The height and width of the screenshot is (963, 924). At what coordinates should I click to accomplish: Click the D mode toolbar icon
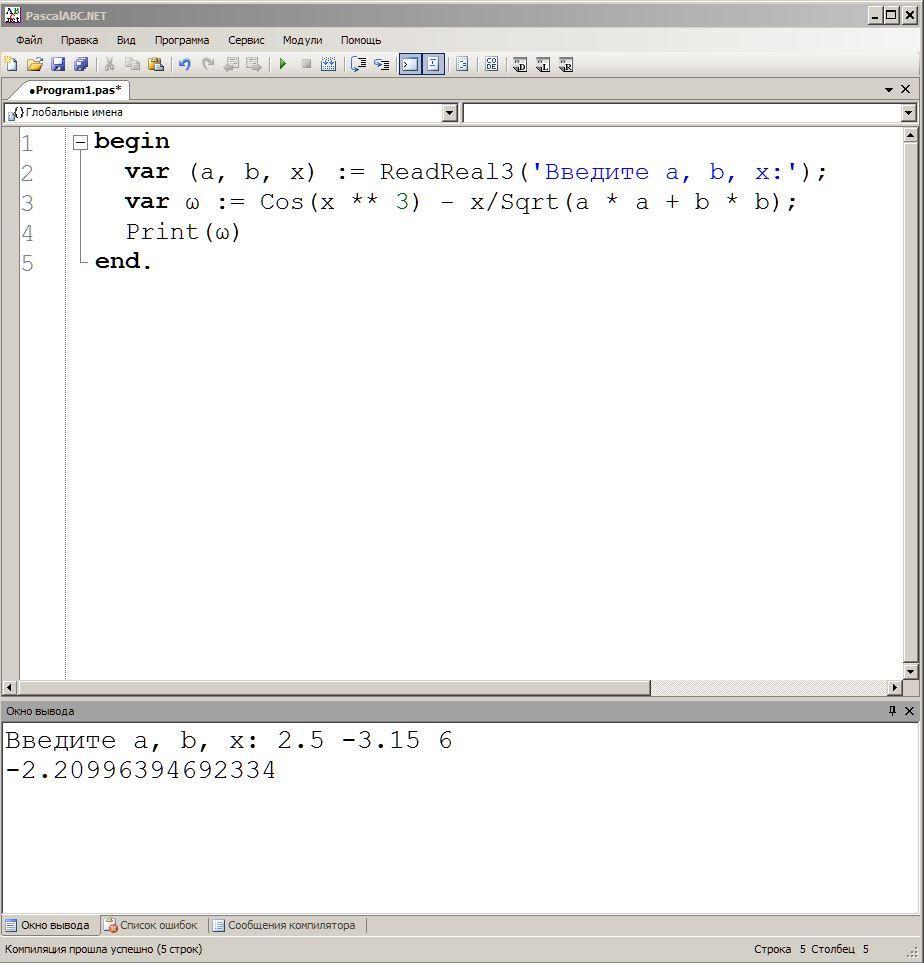click(520, 64)
